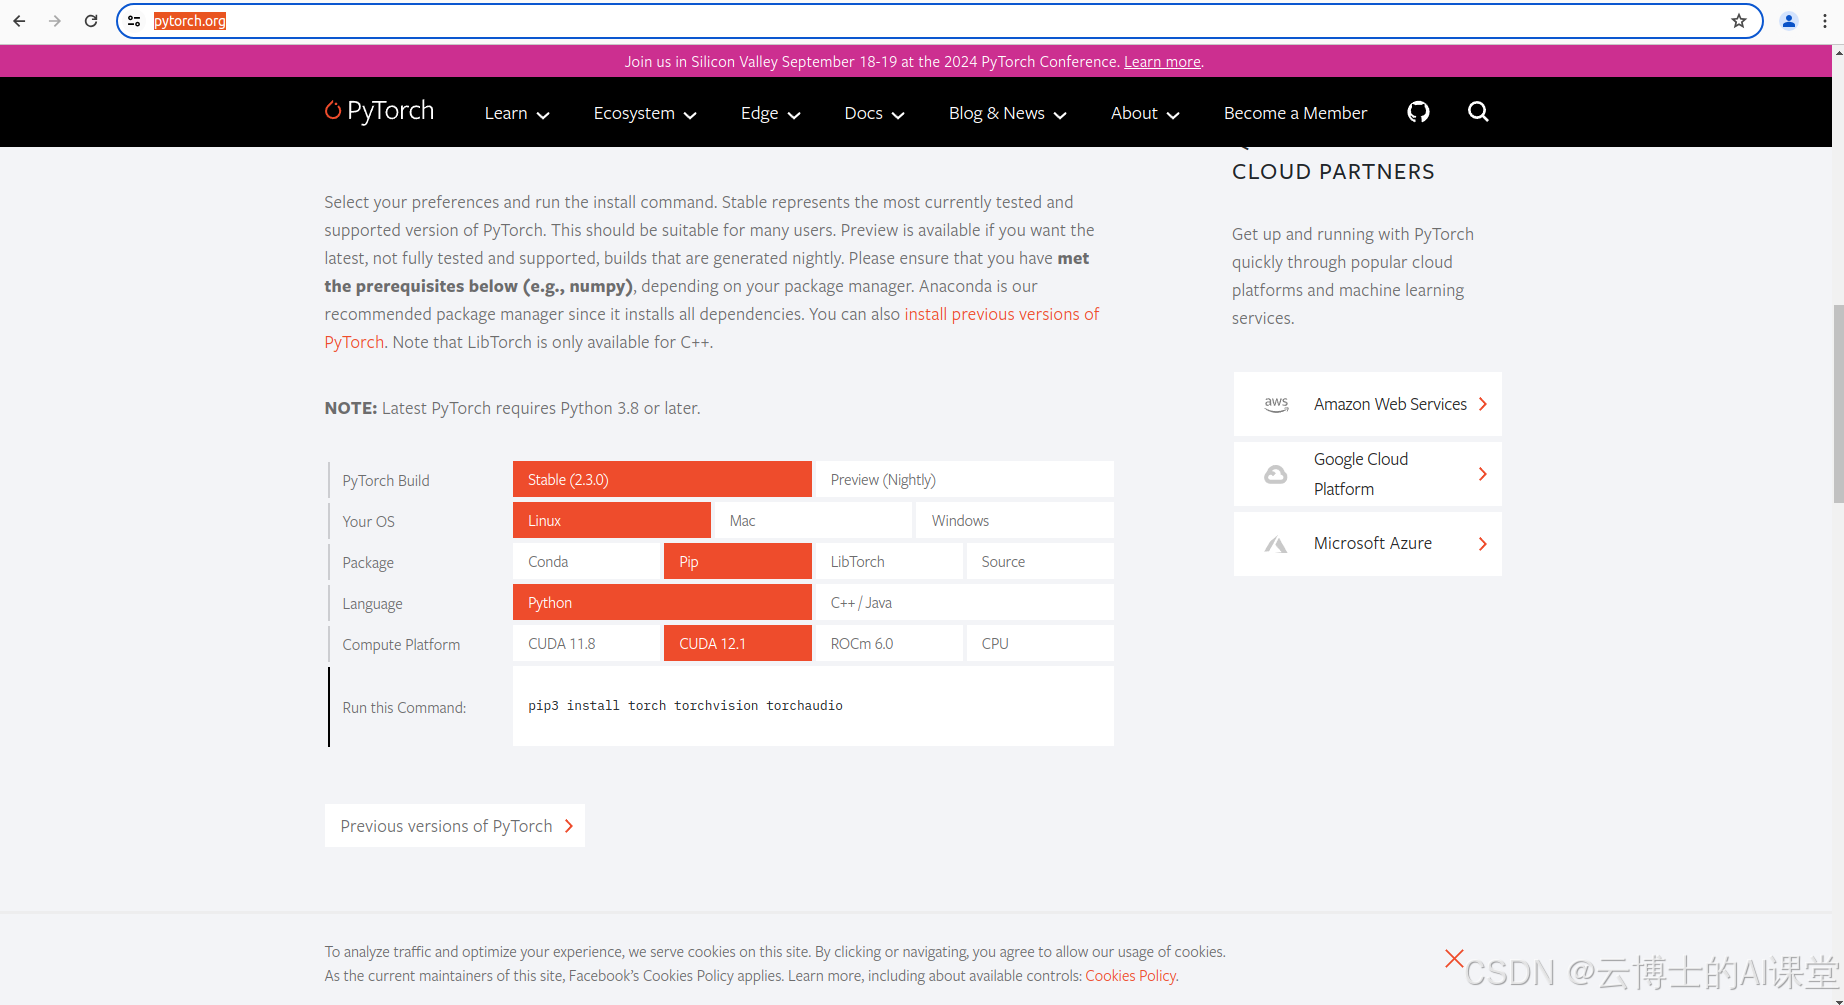Click the NOTE about Python 3.8 requirement
This screenshot has width=1844, height=1005.
(512, 408)
